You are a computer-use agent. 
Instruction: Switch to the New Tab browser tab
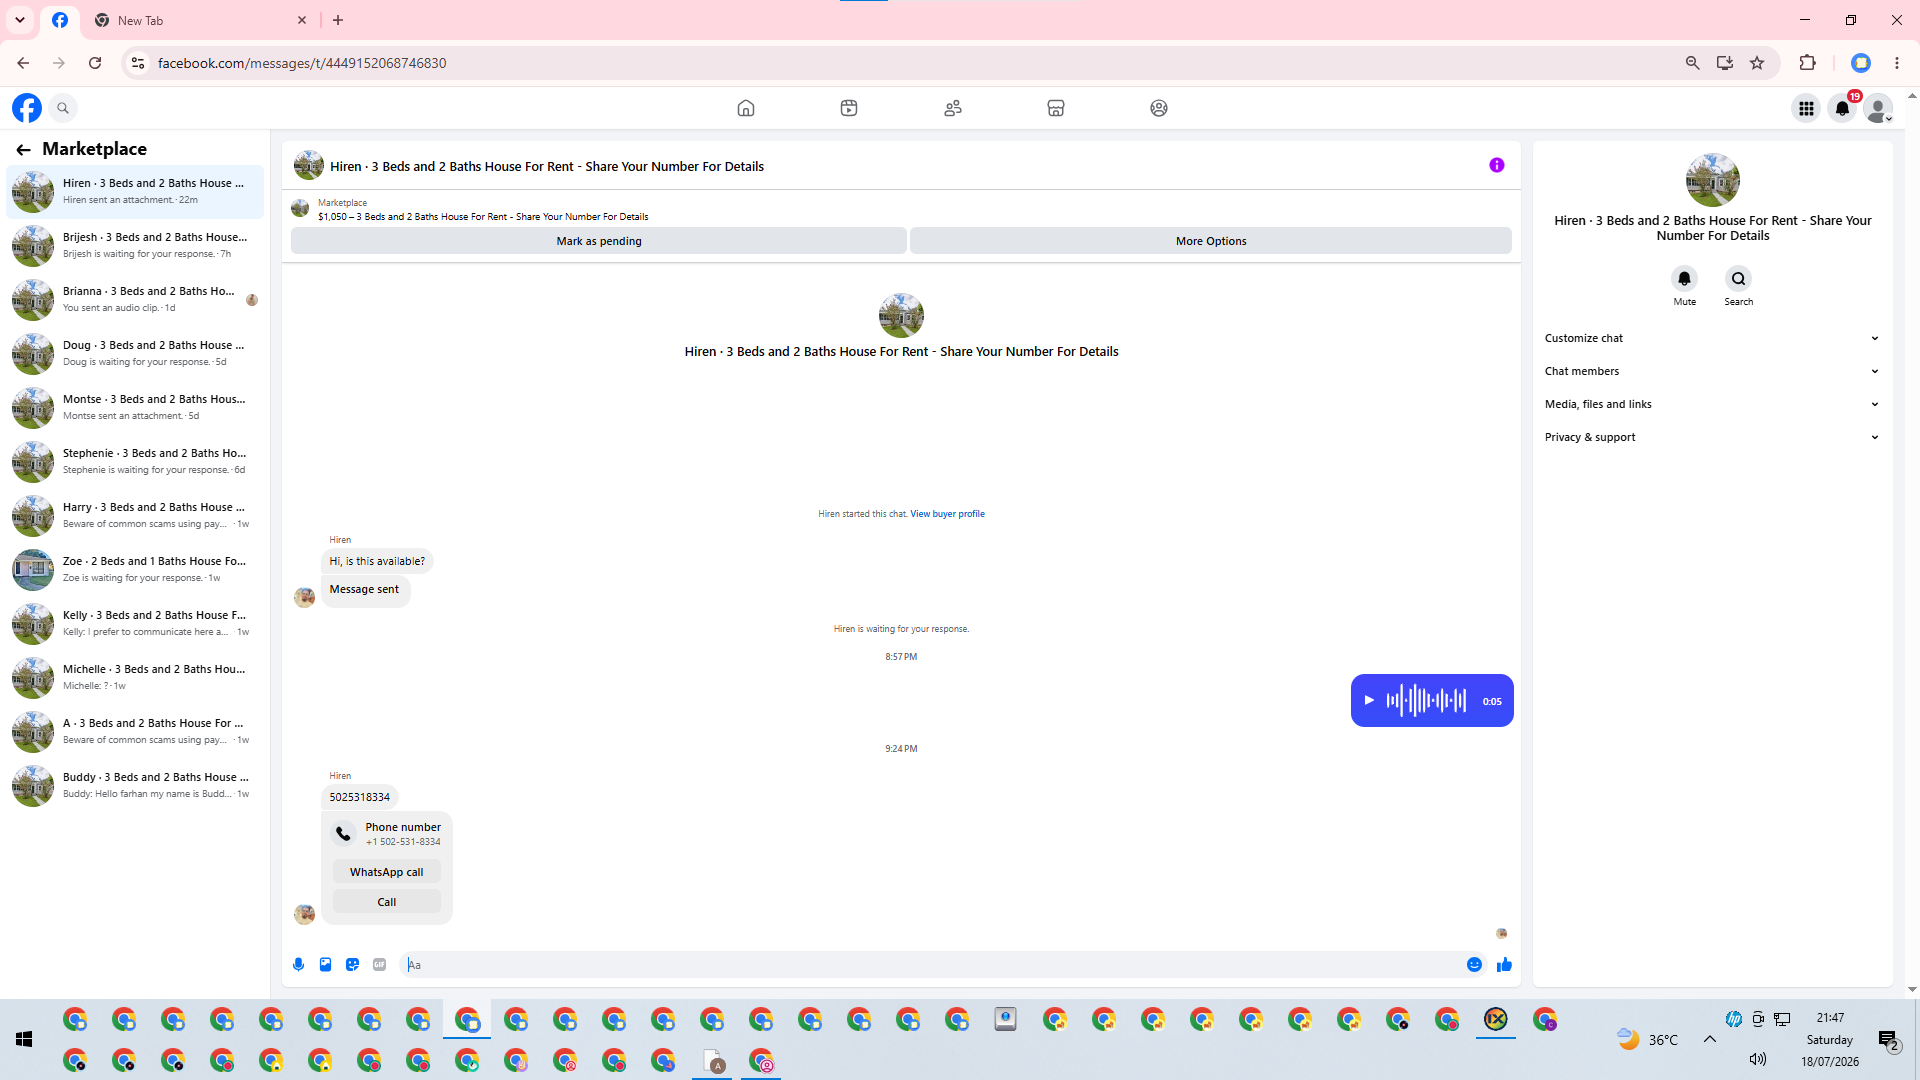click(200, 20)
